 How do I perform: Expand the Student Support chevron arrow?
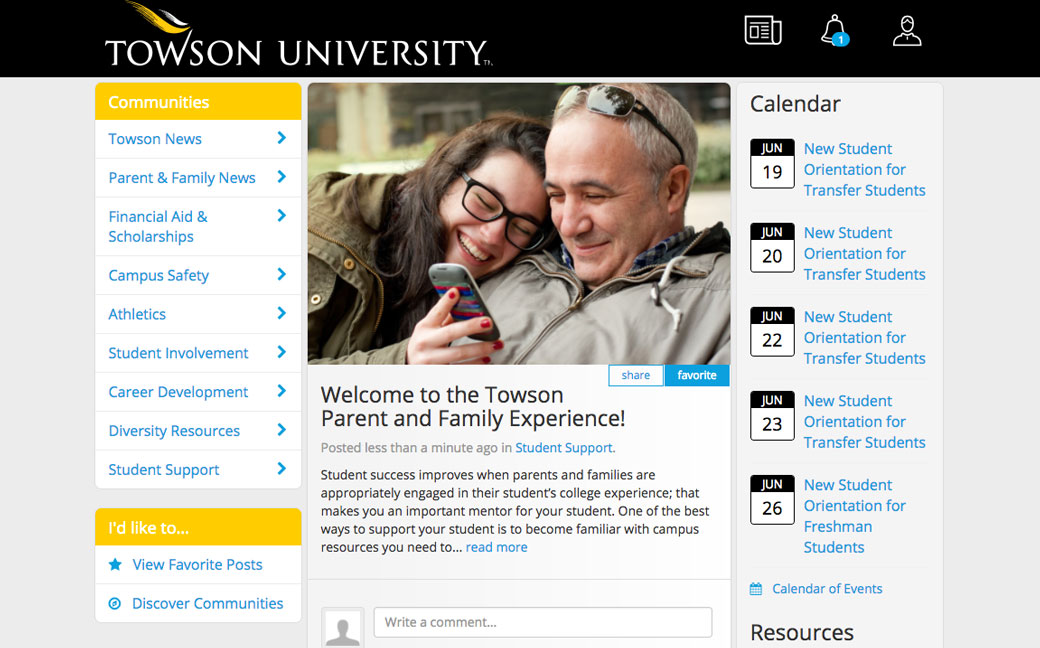(x=281, y=469)
